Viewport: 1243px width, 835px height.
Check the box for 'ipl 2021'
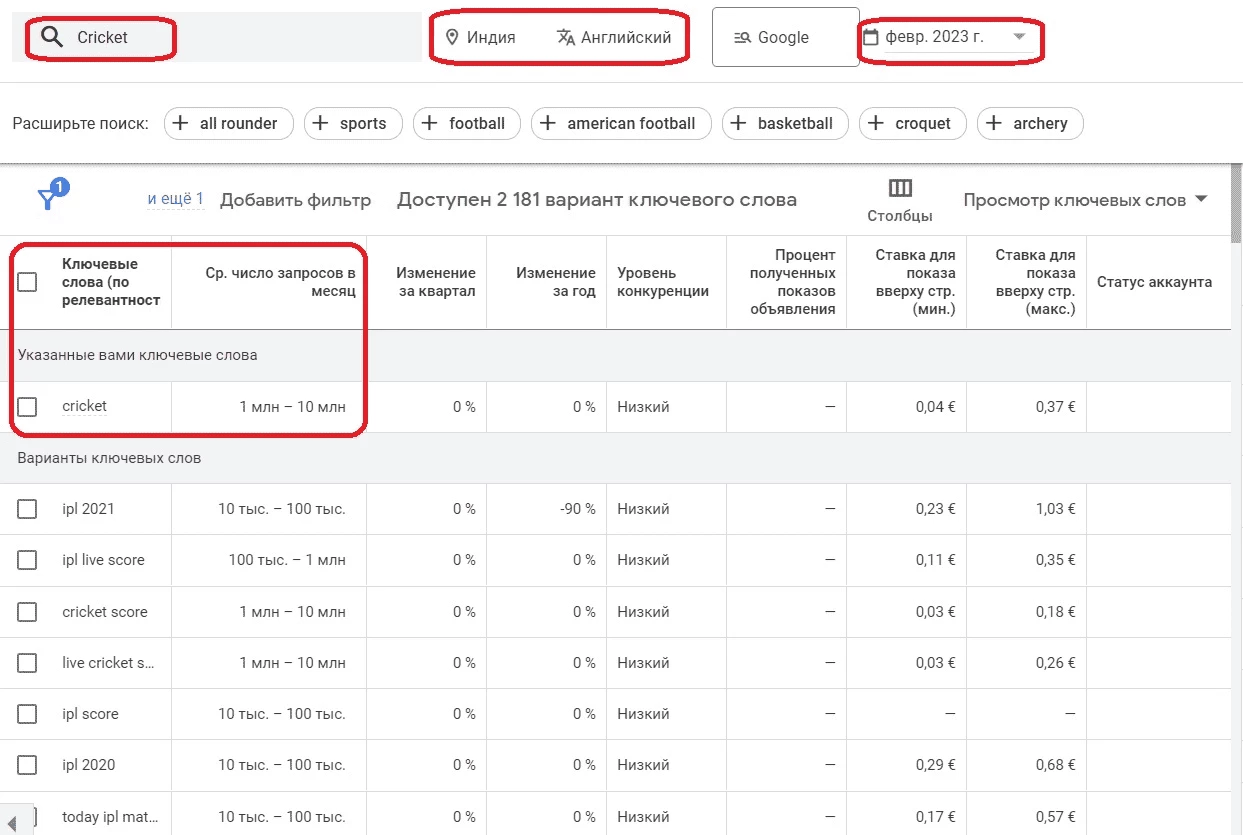click(27, 509)
